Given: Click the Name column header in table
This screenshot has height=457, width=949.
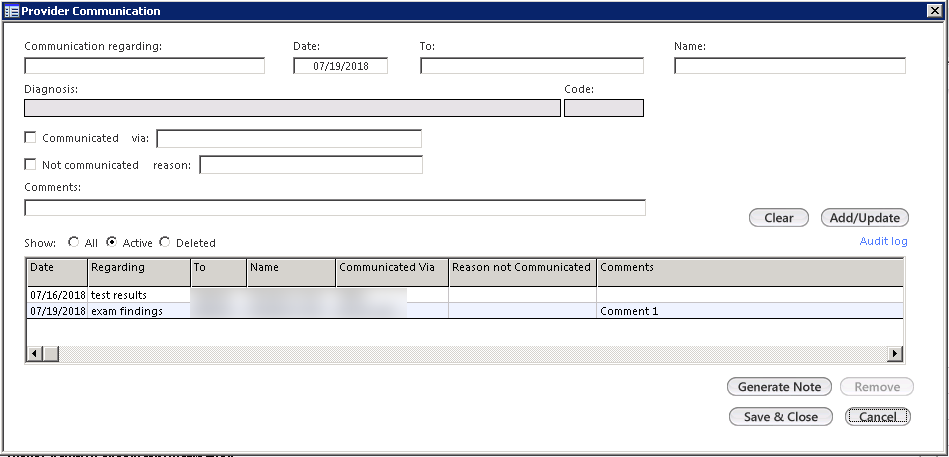Looking at the screenshot, I should [291, 272].
